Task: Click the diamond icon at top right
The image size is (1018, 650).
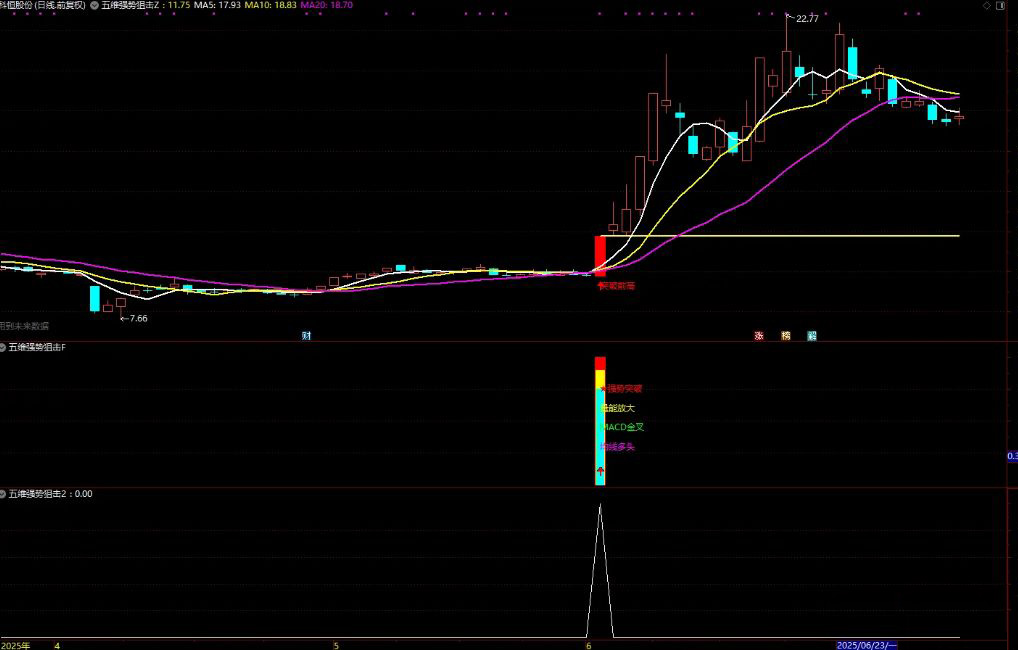Action: 985,5
